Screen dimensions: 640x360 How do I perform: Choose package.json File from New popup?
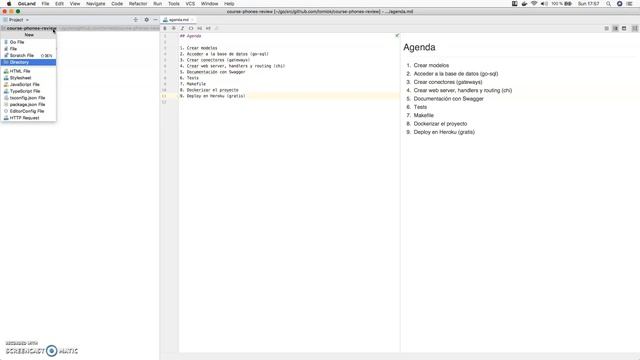click(29, 104)
